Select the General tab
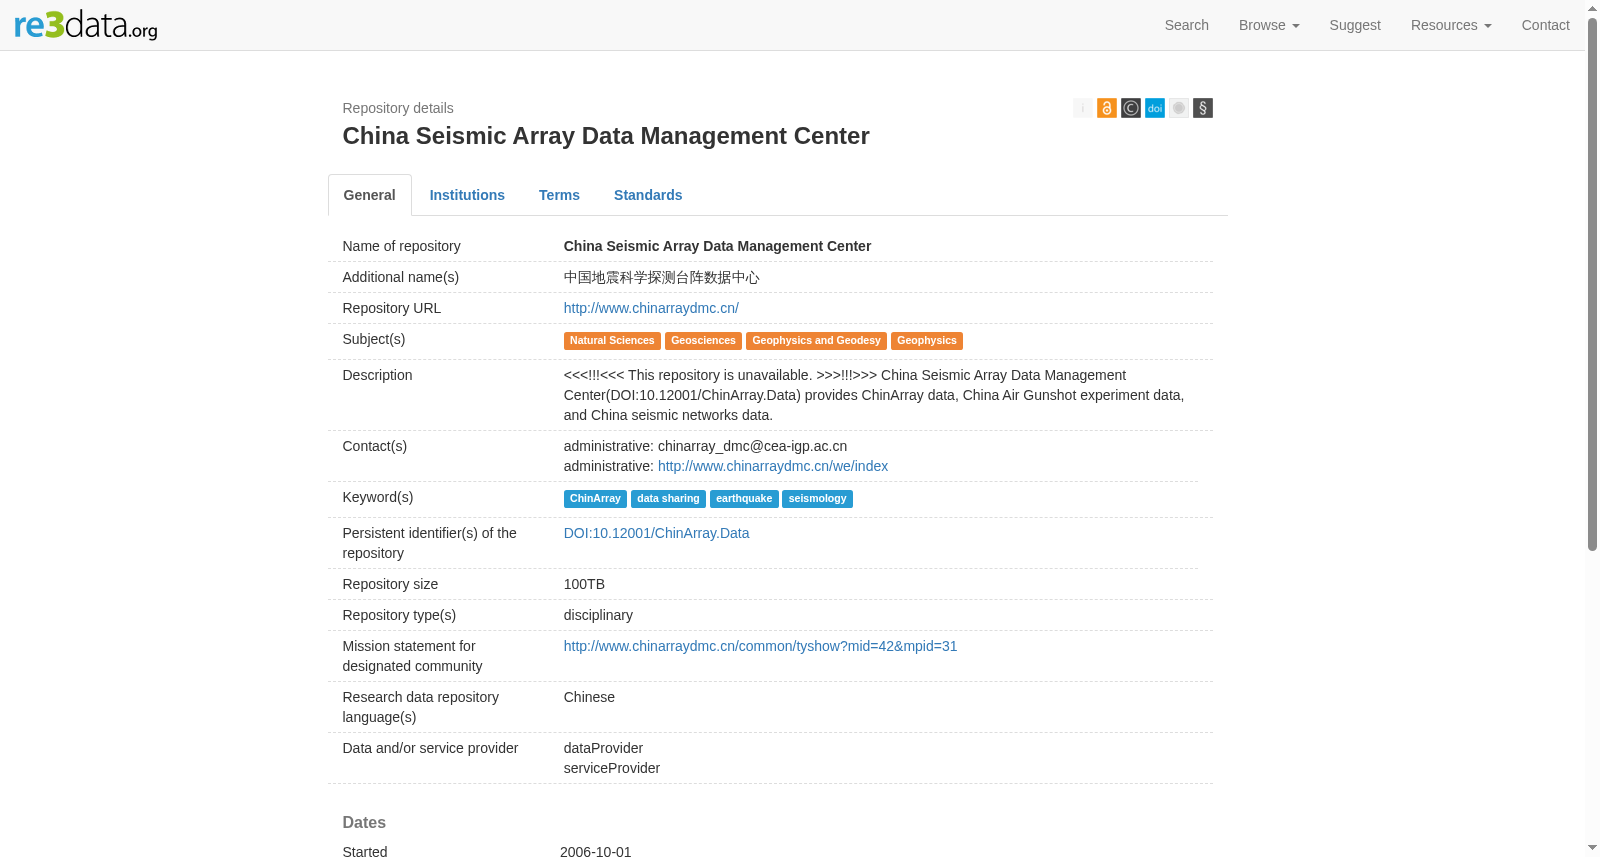 click(370, 195)
